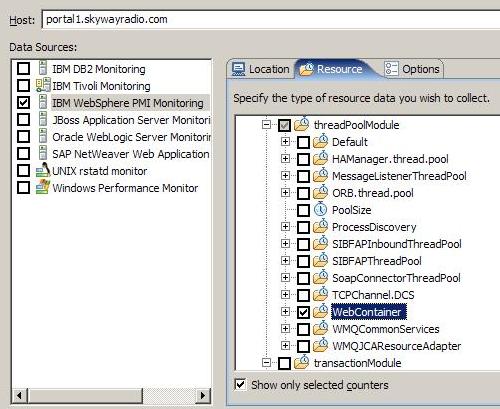Image resolution: width=500 pixels, height=409 pixels.
Task: Click the PoolSize clock counter icon
Action: click(320, 210)
